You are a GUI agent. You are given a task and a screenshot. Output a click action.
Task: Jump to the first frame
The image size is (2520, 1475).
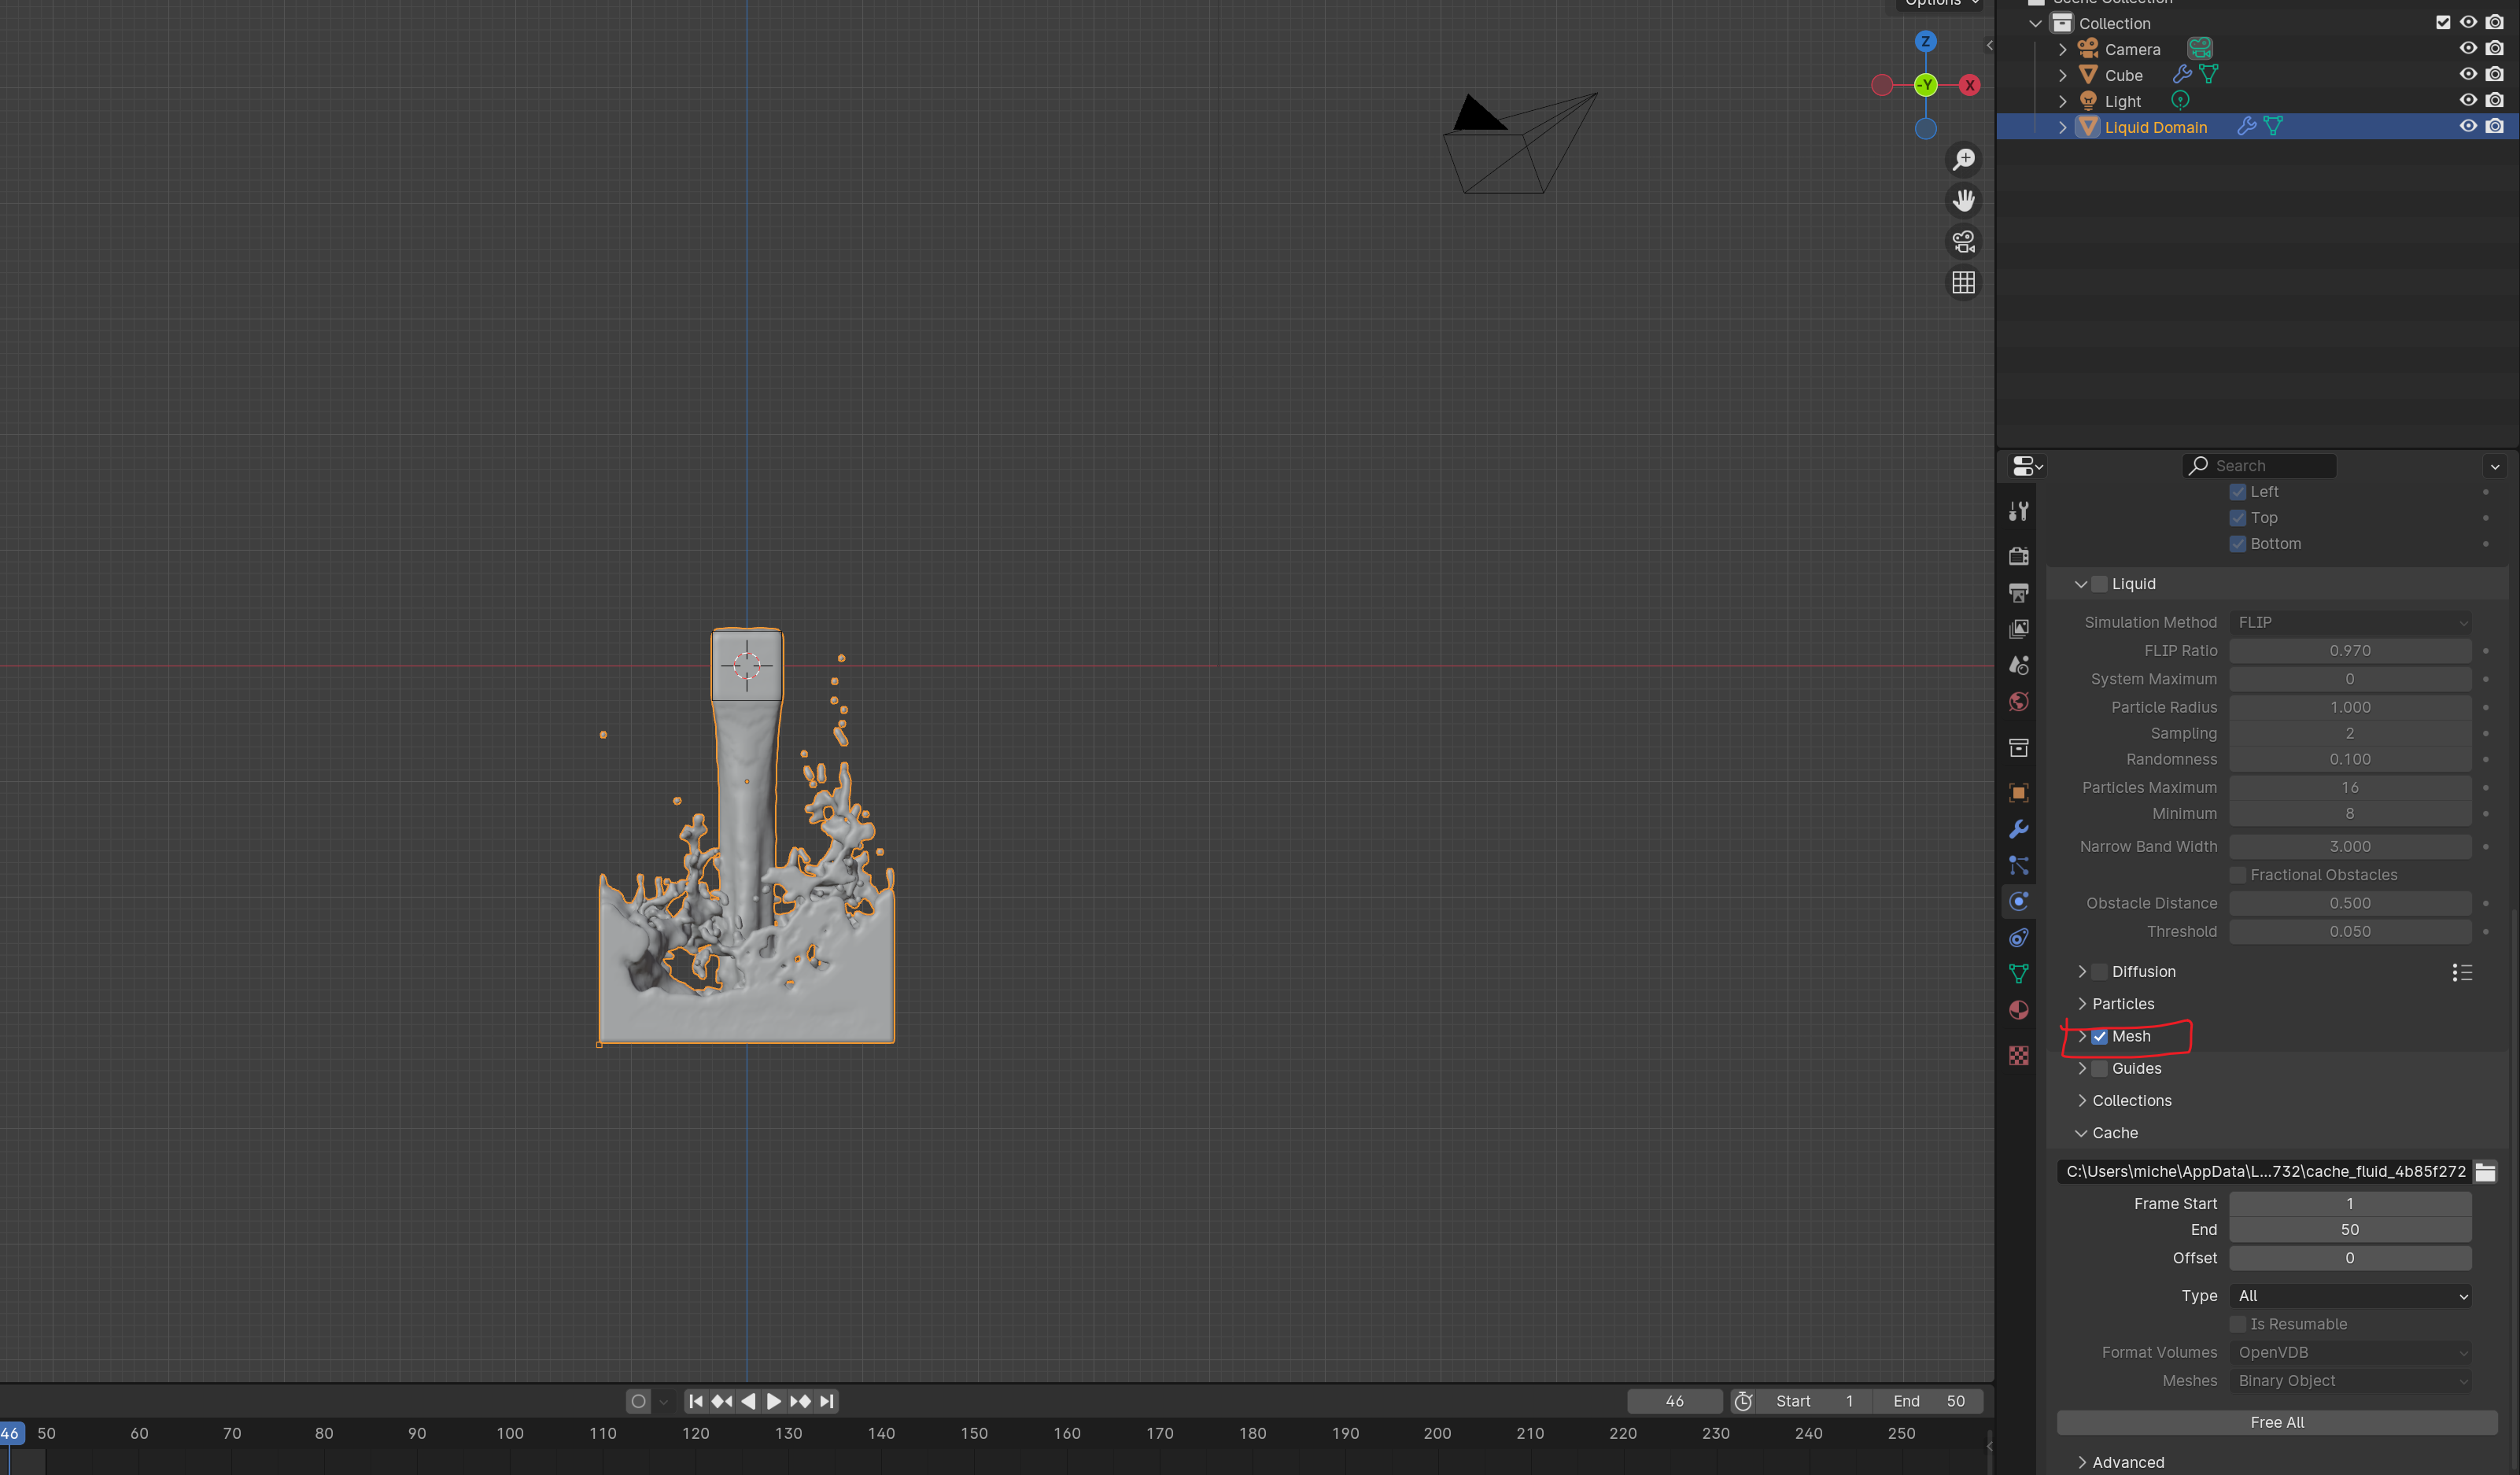[696, 1401]
